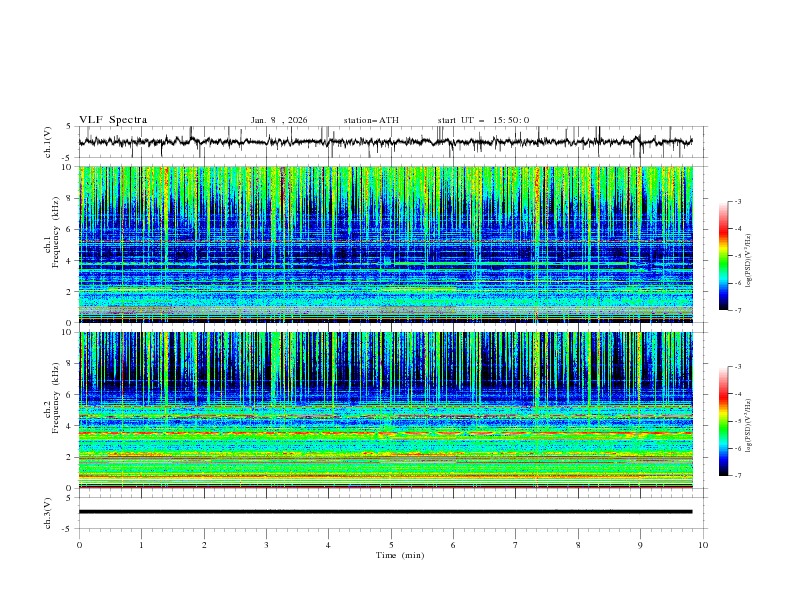Click the "-7" tick on upper colorbar
This screenshot has height=612, width=792.
[x=737, y=310]
